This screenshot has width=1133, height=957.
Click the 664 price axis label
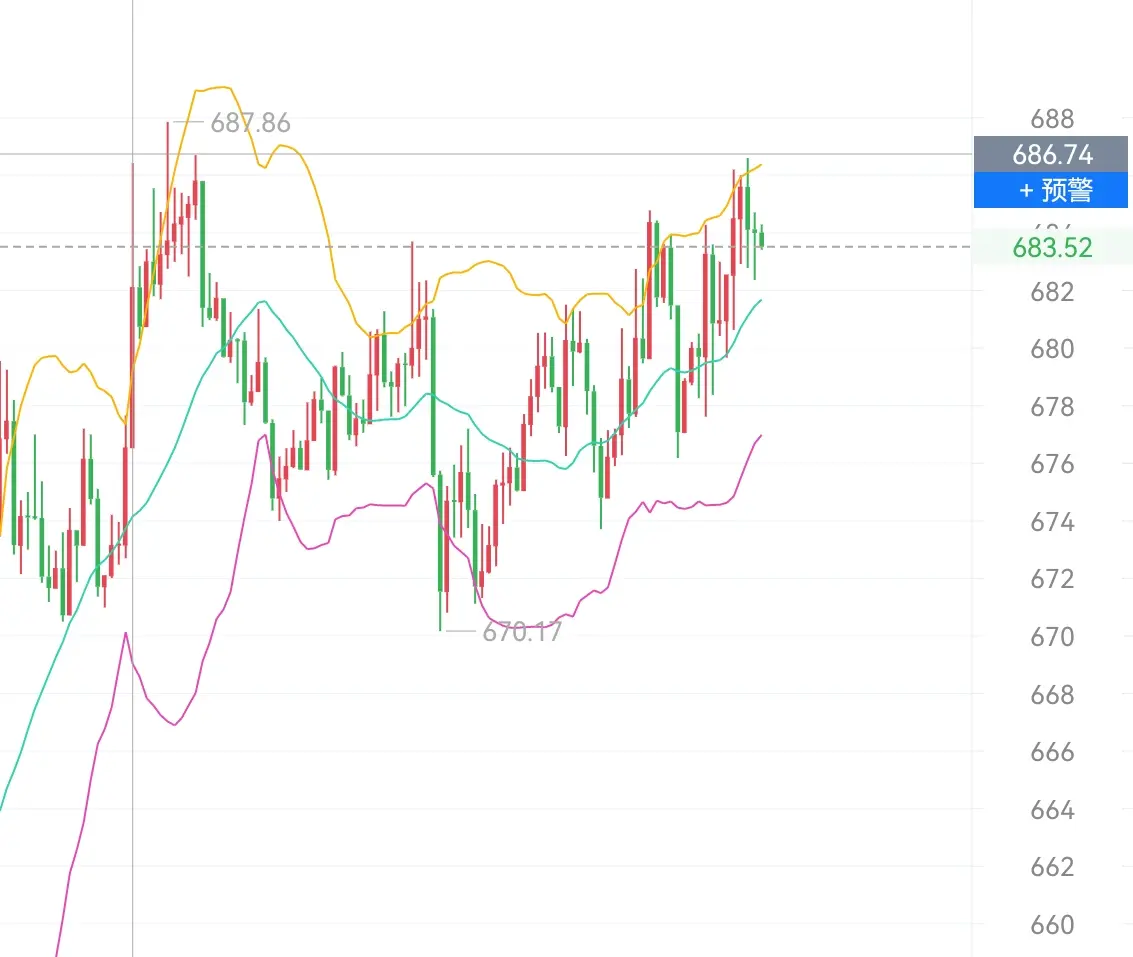[1052, 810]
